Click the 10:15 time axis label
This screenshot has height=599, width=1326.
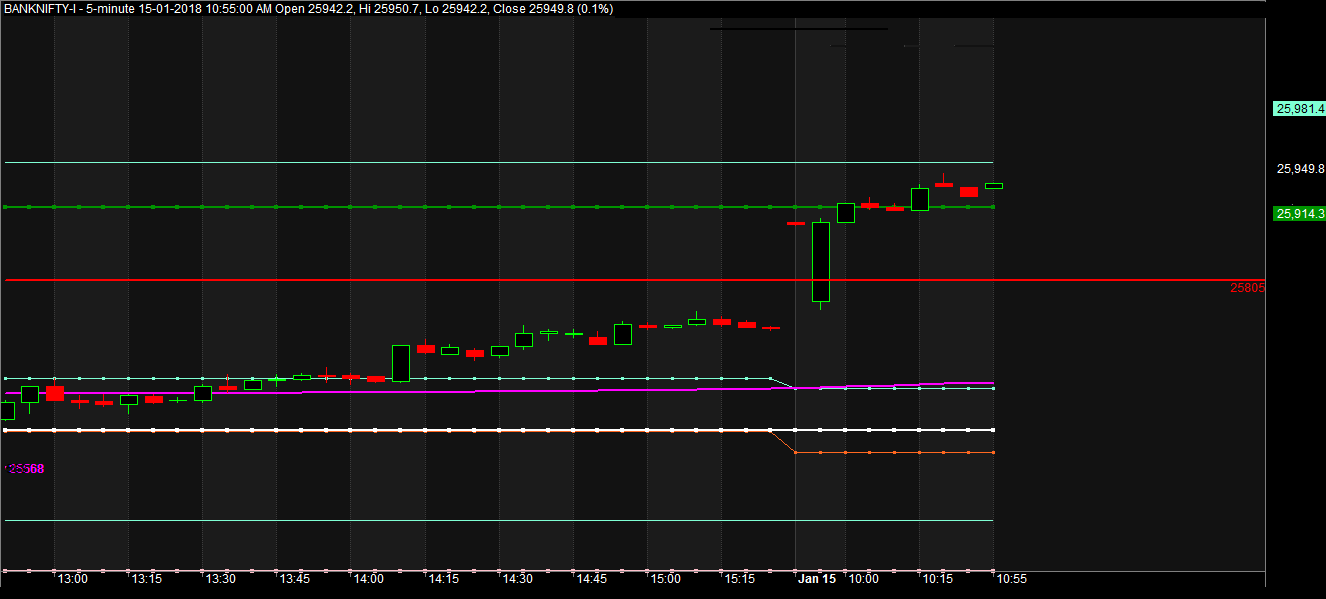(x=937, y=579)
